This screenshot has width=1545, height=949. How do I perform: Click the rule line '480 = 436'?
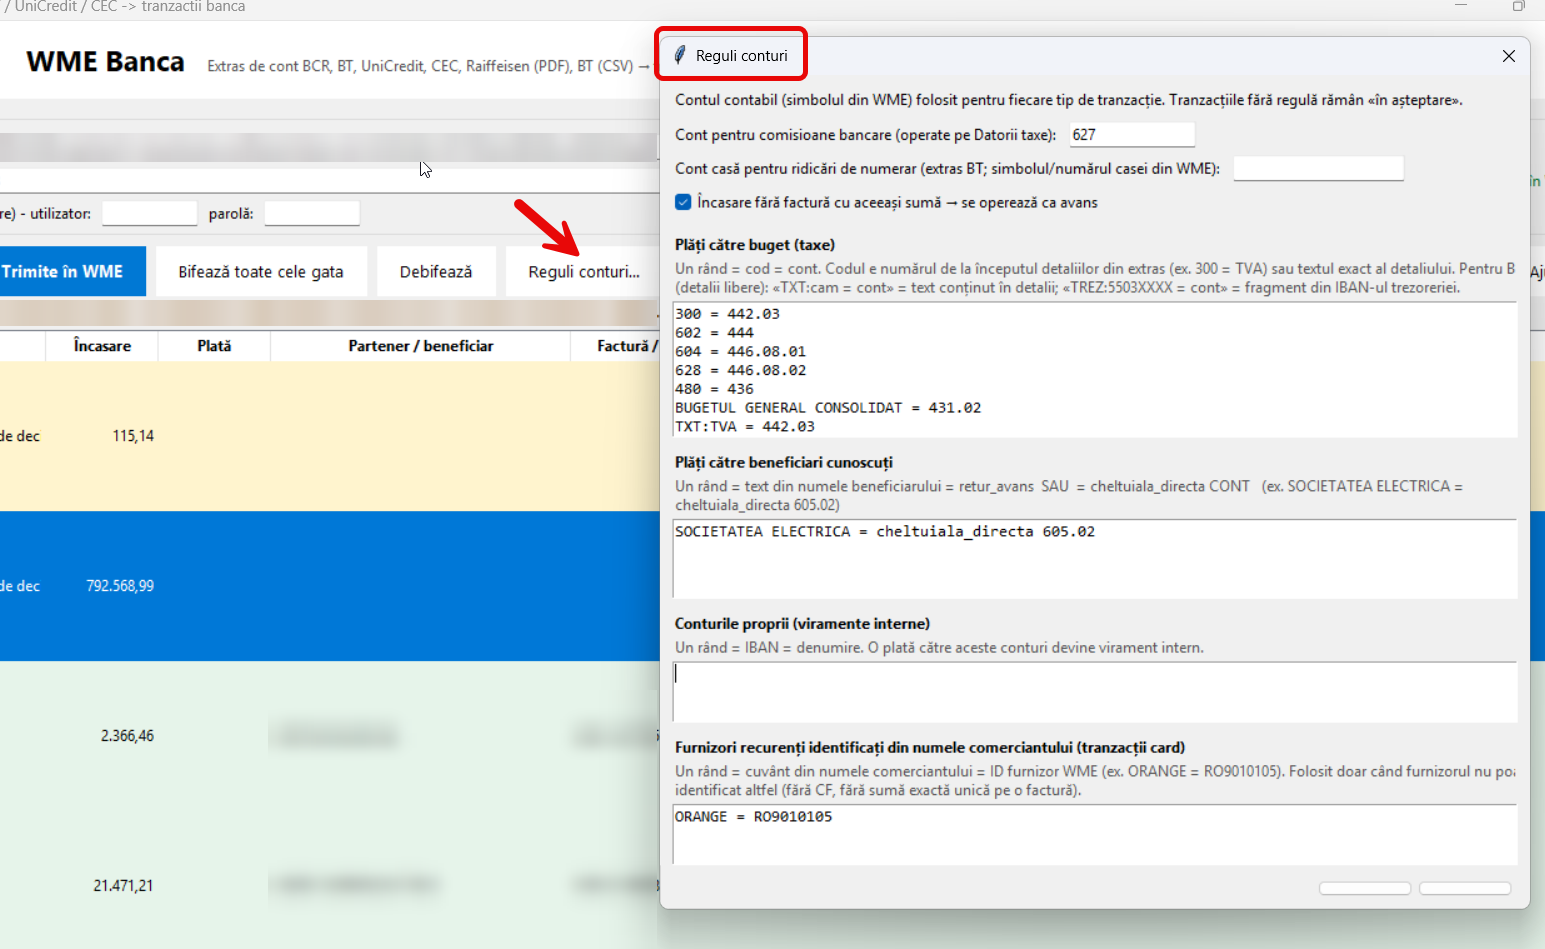tap(714, 389)
